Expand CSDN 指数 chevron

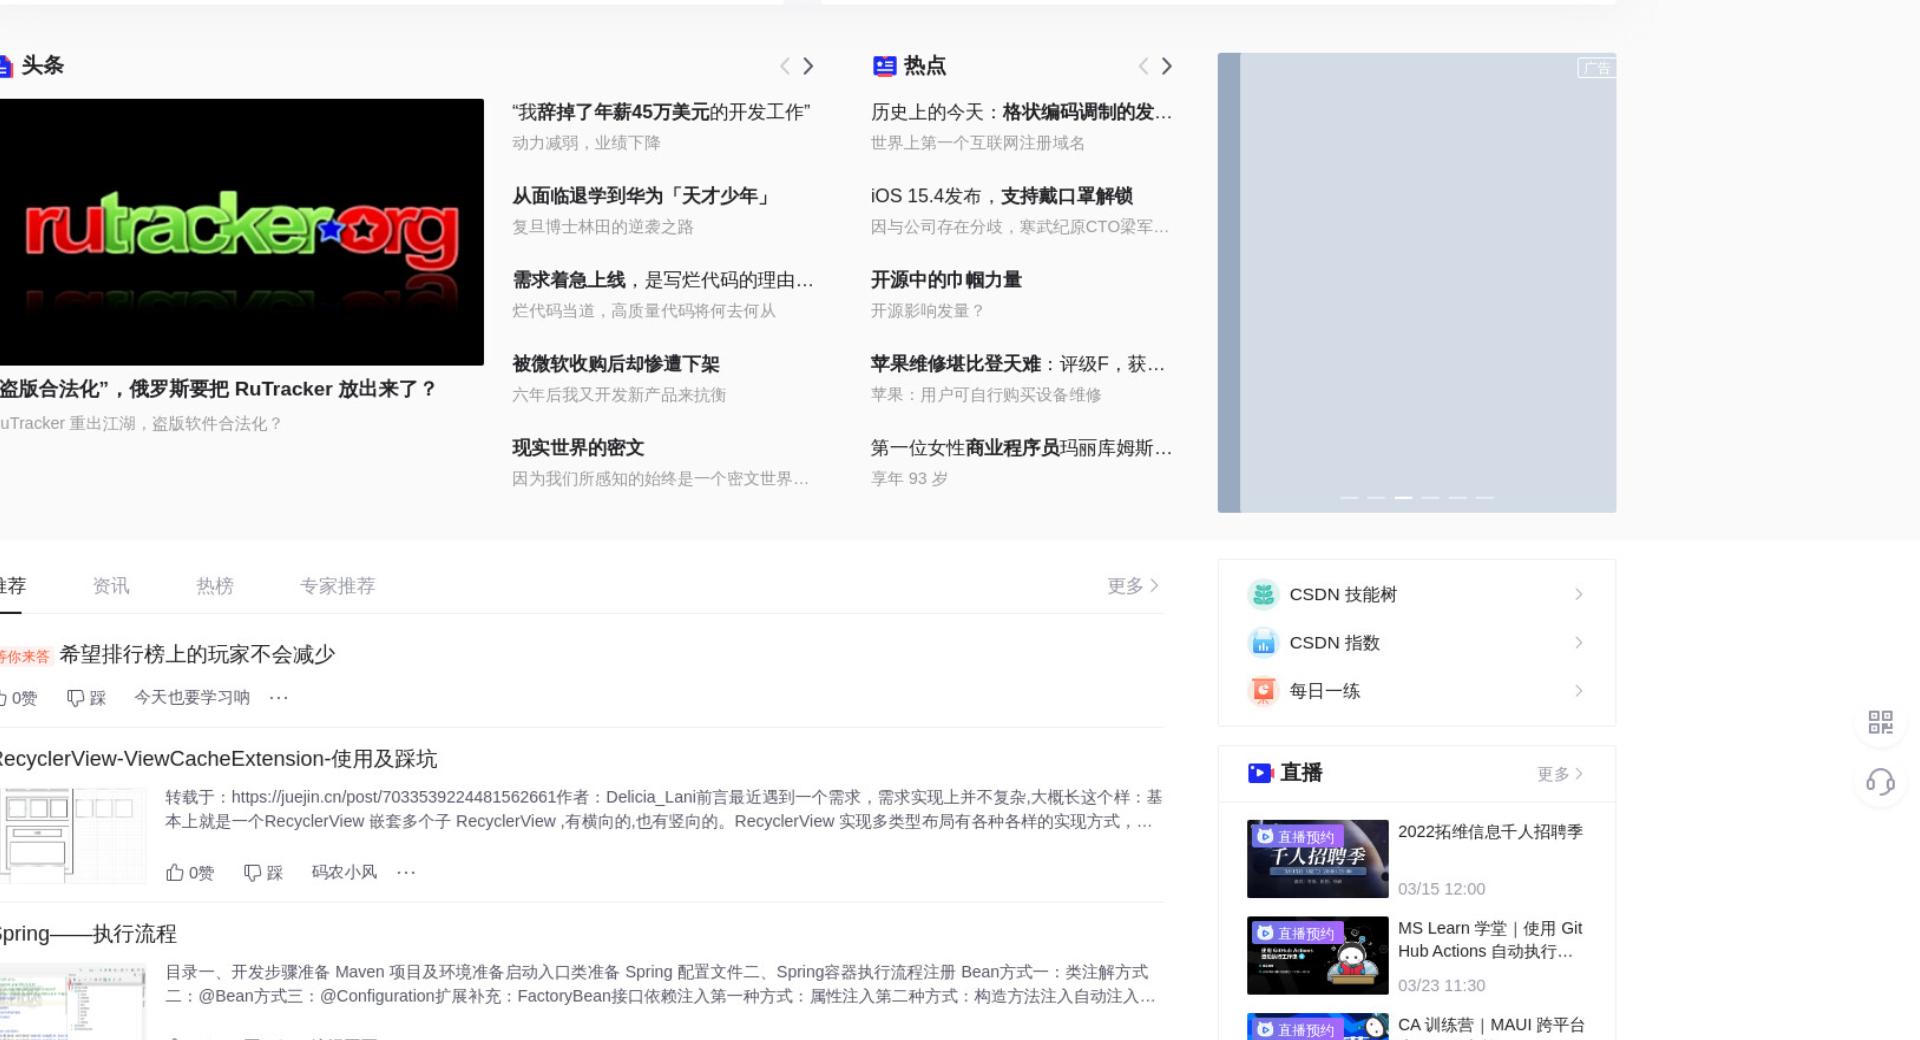click(x=1578, y=642)
